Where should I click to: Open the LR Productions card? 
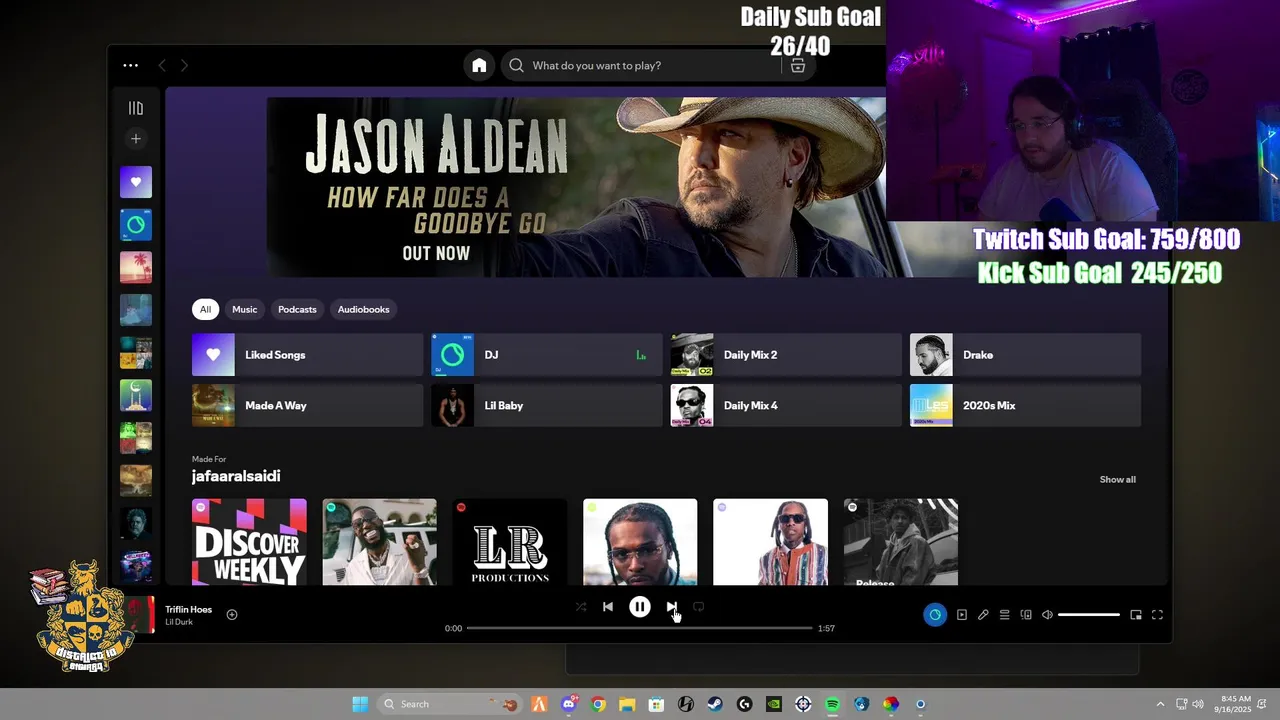pyautogui.click(x=510, y=542)
